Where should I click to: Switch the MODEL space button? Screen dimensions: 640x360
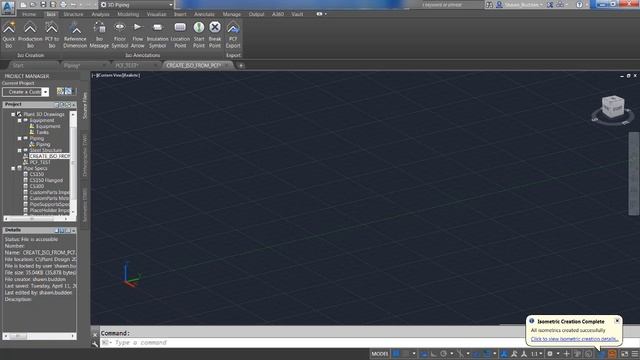(380, 353)
